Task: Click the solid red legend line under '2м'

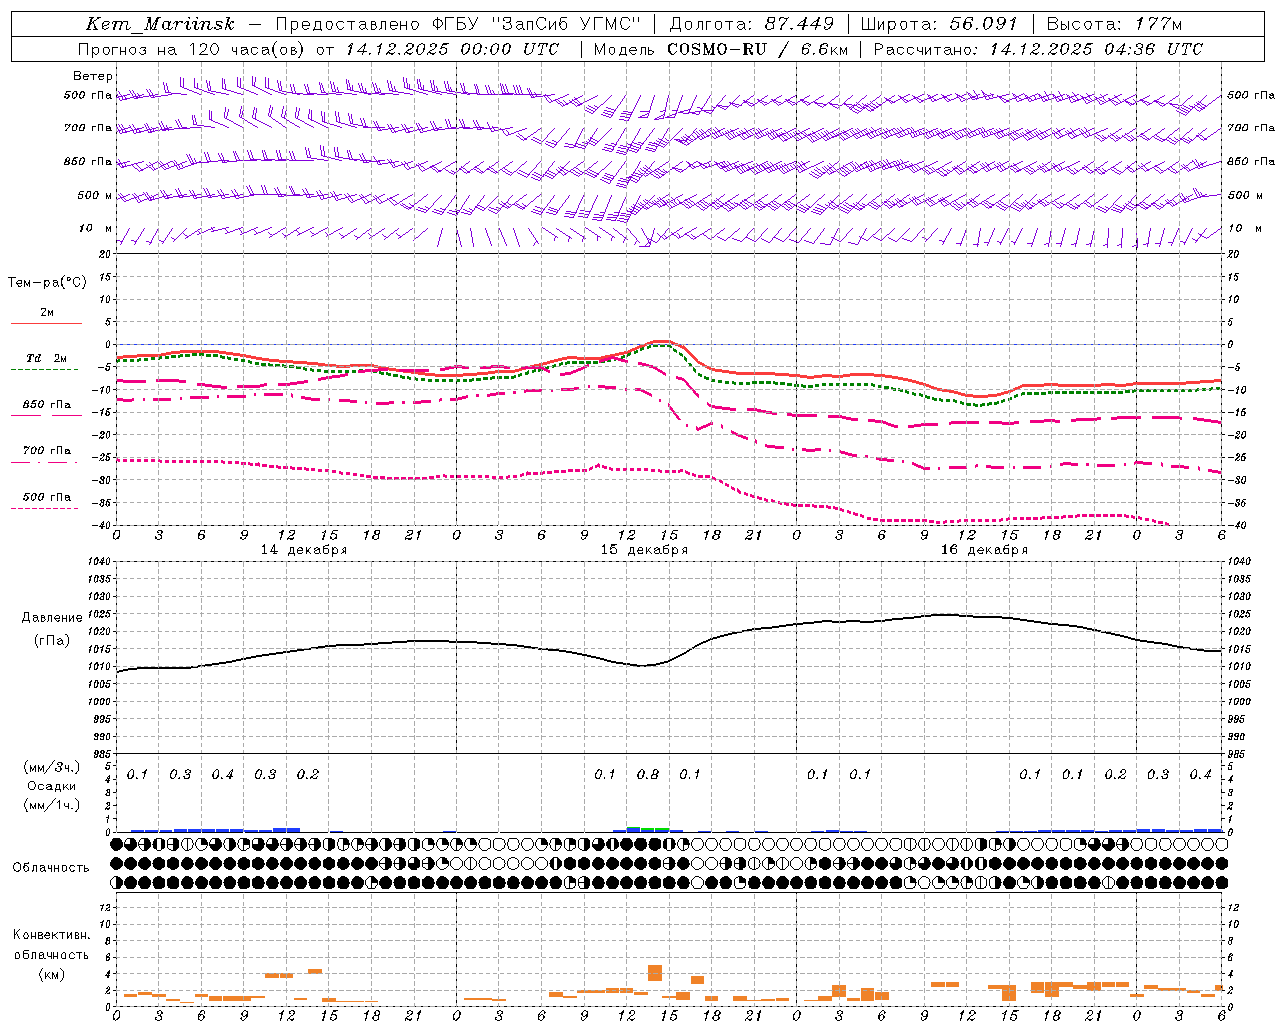Action: pyautogui.click(x=46, y=323)
